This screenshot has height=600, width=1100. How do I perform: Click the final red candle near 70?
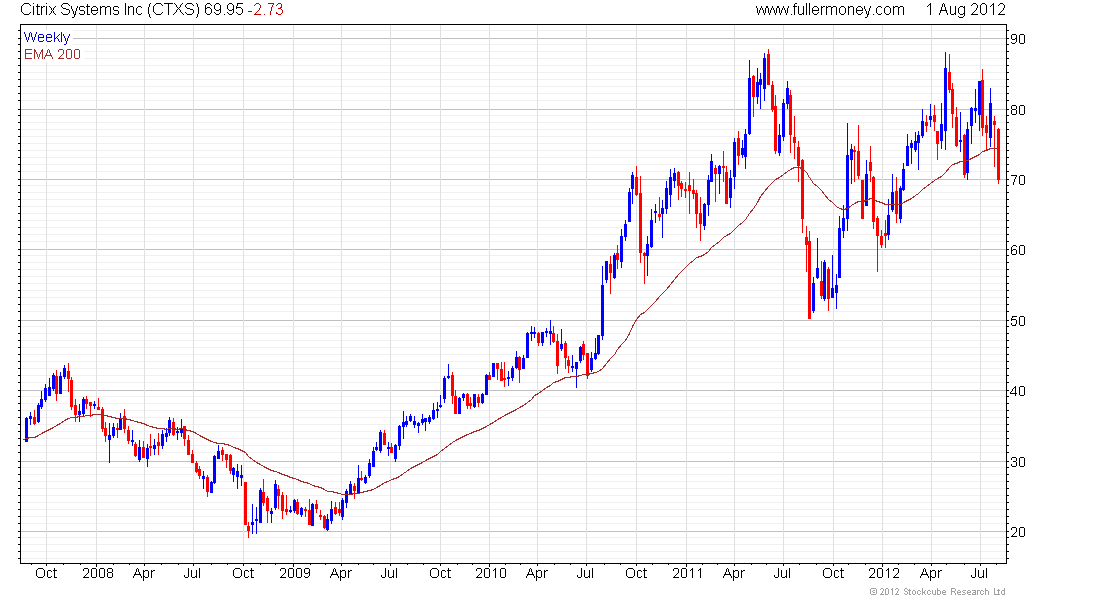pos(998,155)
